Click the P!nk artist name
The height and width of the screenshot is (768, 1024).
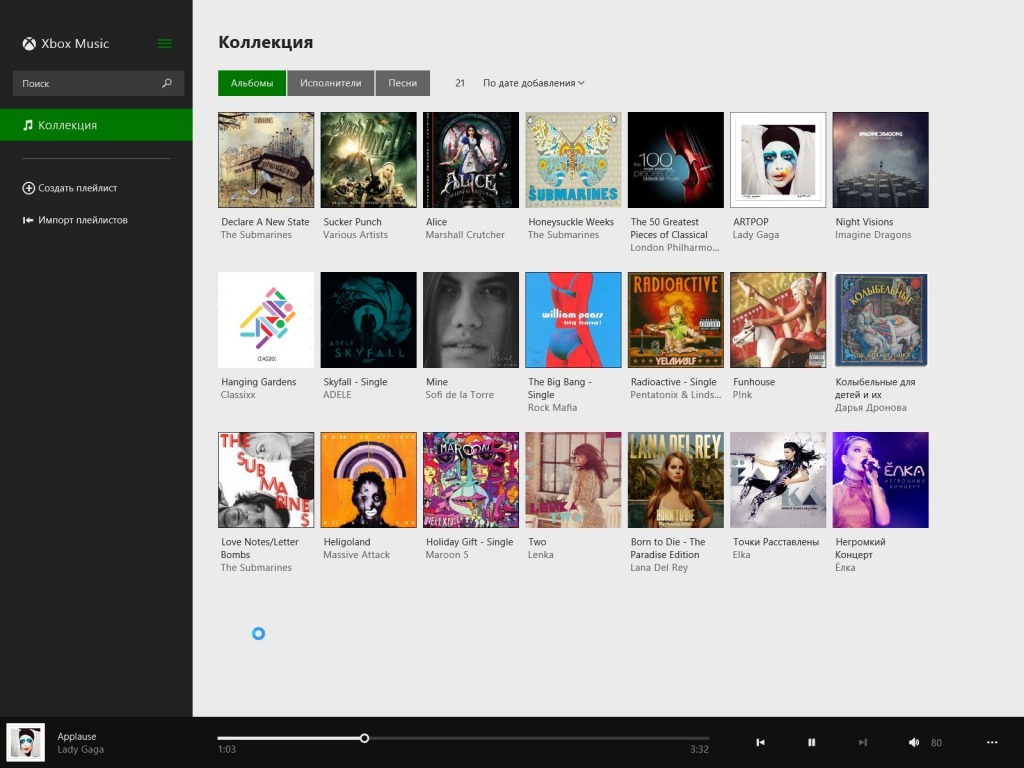(x=742, y=395)
